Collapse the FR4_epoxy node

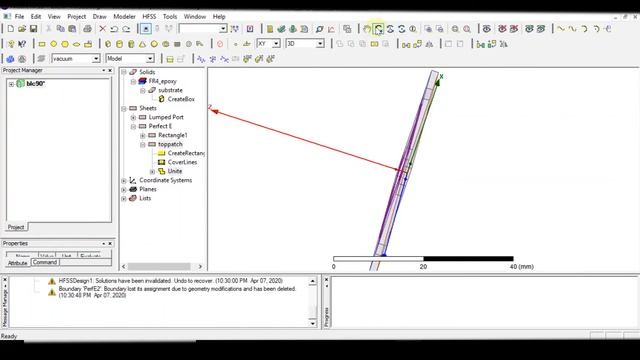tap(133, 81)
